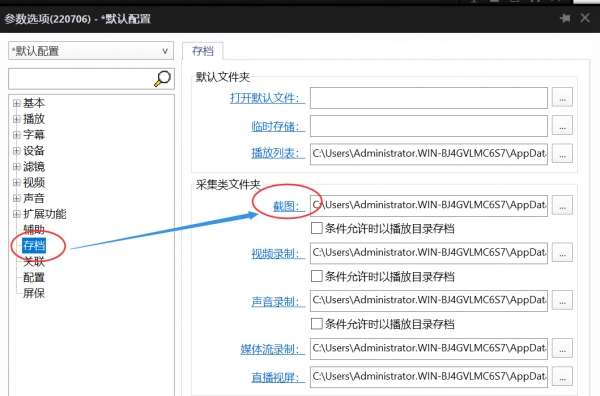Browse folder for 视频录制 path

point(562,253)
